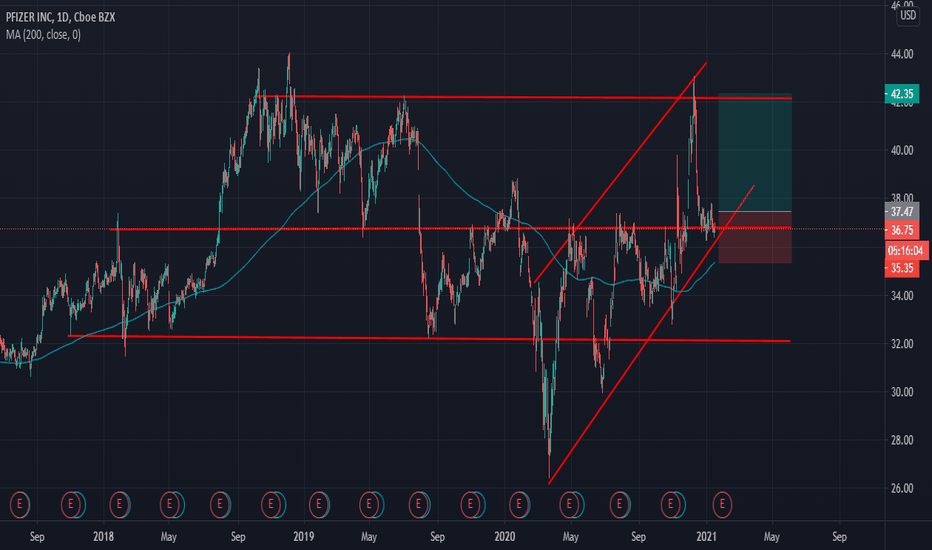932x550 pixels.
Task: Click the 40.00 price axis label
Action: coord(902,150)
